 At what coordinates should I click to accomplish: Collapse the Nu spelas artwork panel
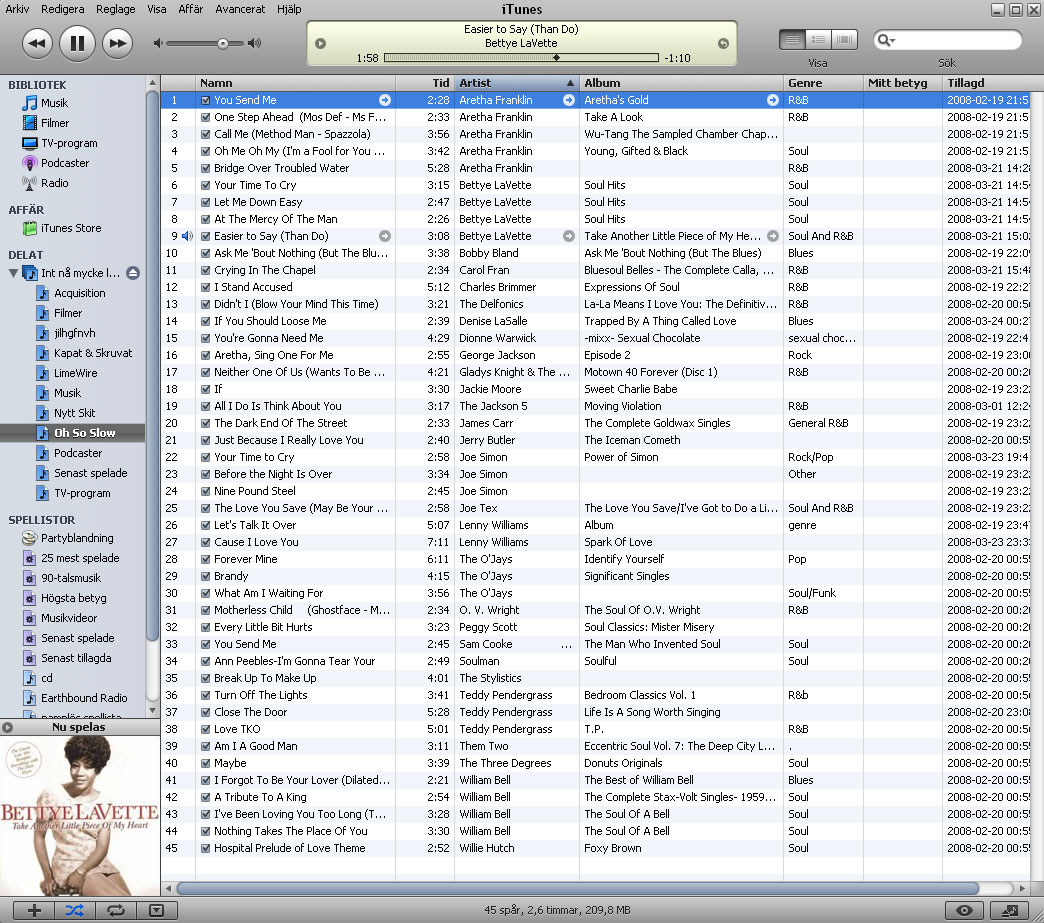click(x=7, y=727)
